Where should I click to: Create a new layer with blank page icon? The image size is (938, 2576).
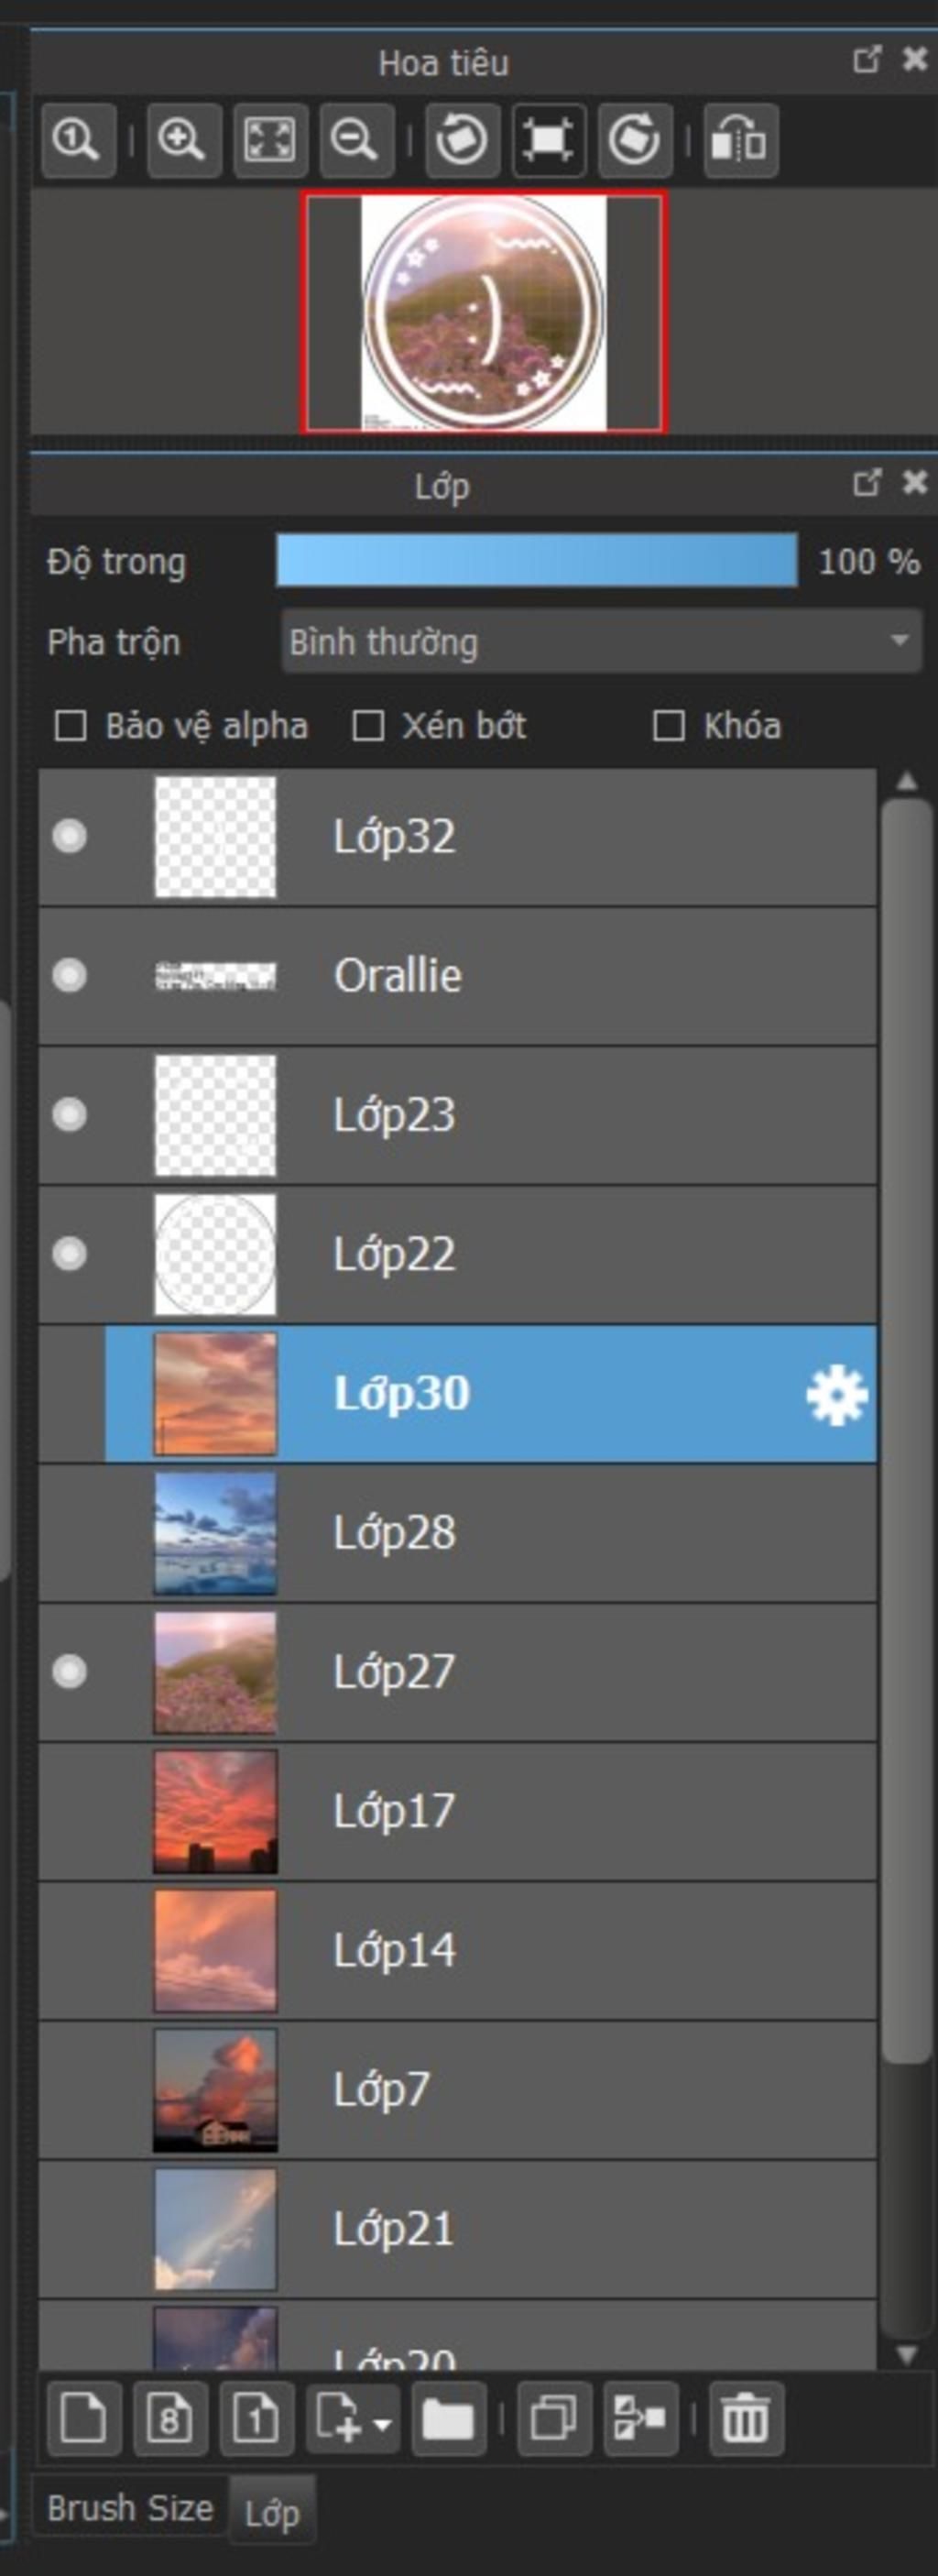pyautogui.click(x=83, y=2419)
